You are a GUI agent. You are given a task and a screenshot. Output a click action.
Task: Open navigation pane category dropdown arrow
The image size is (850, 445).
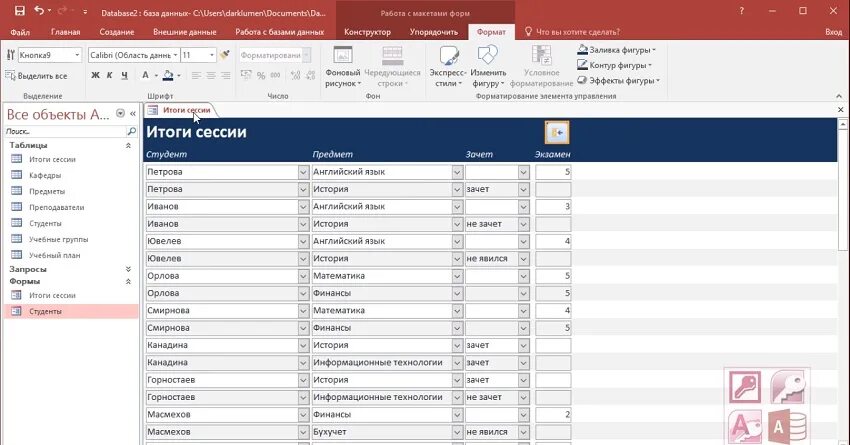click(x=120, y=114)
